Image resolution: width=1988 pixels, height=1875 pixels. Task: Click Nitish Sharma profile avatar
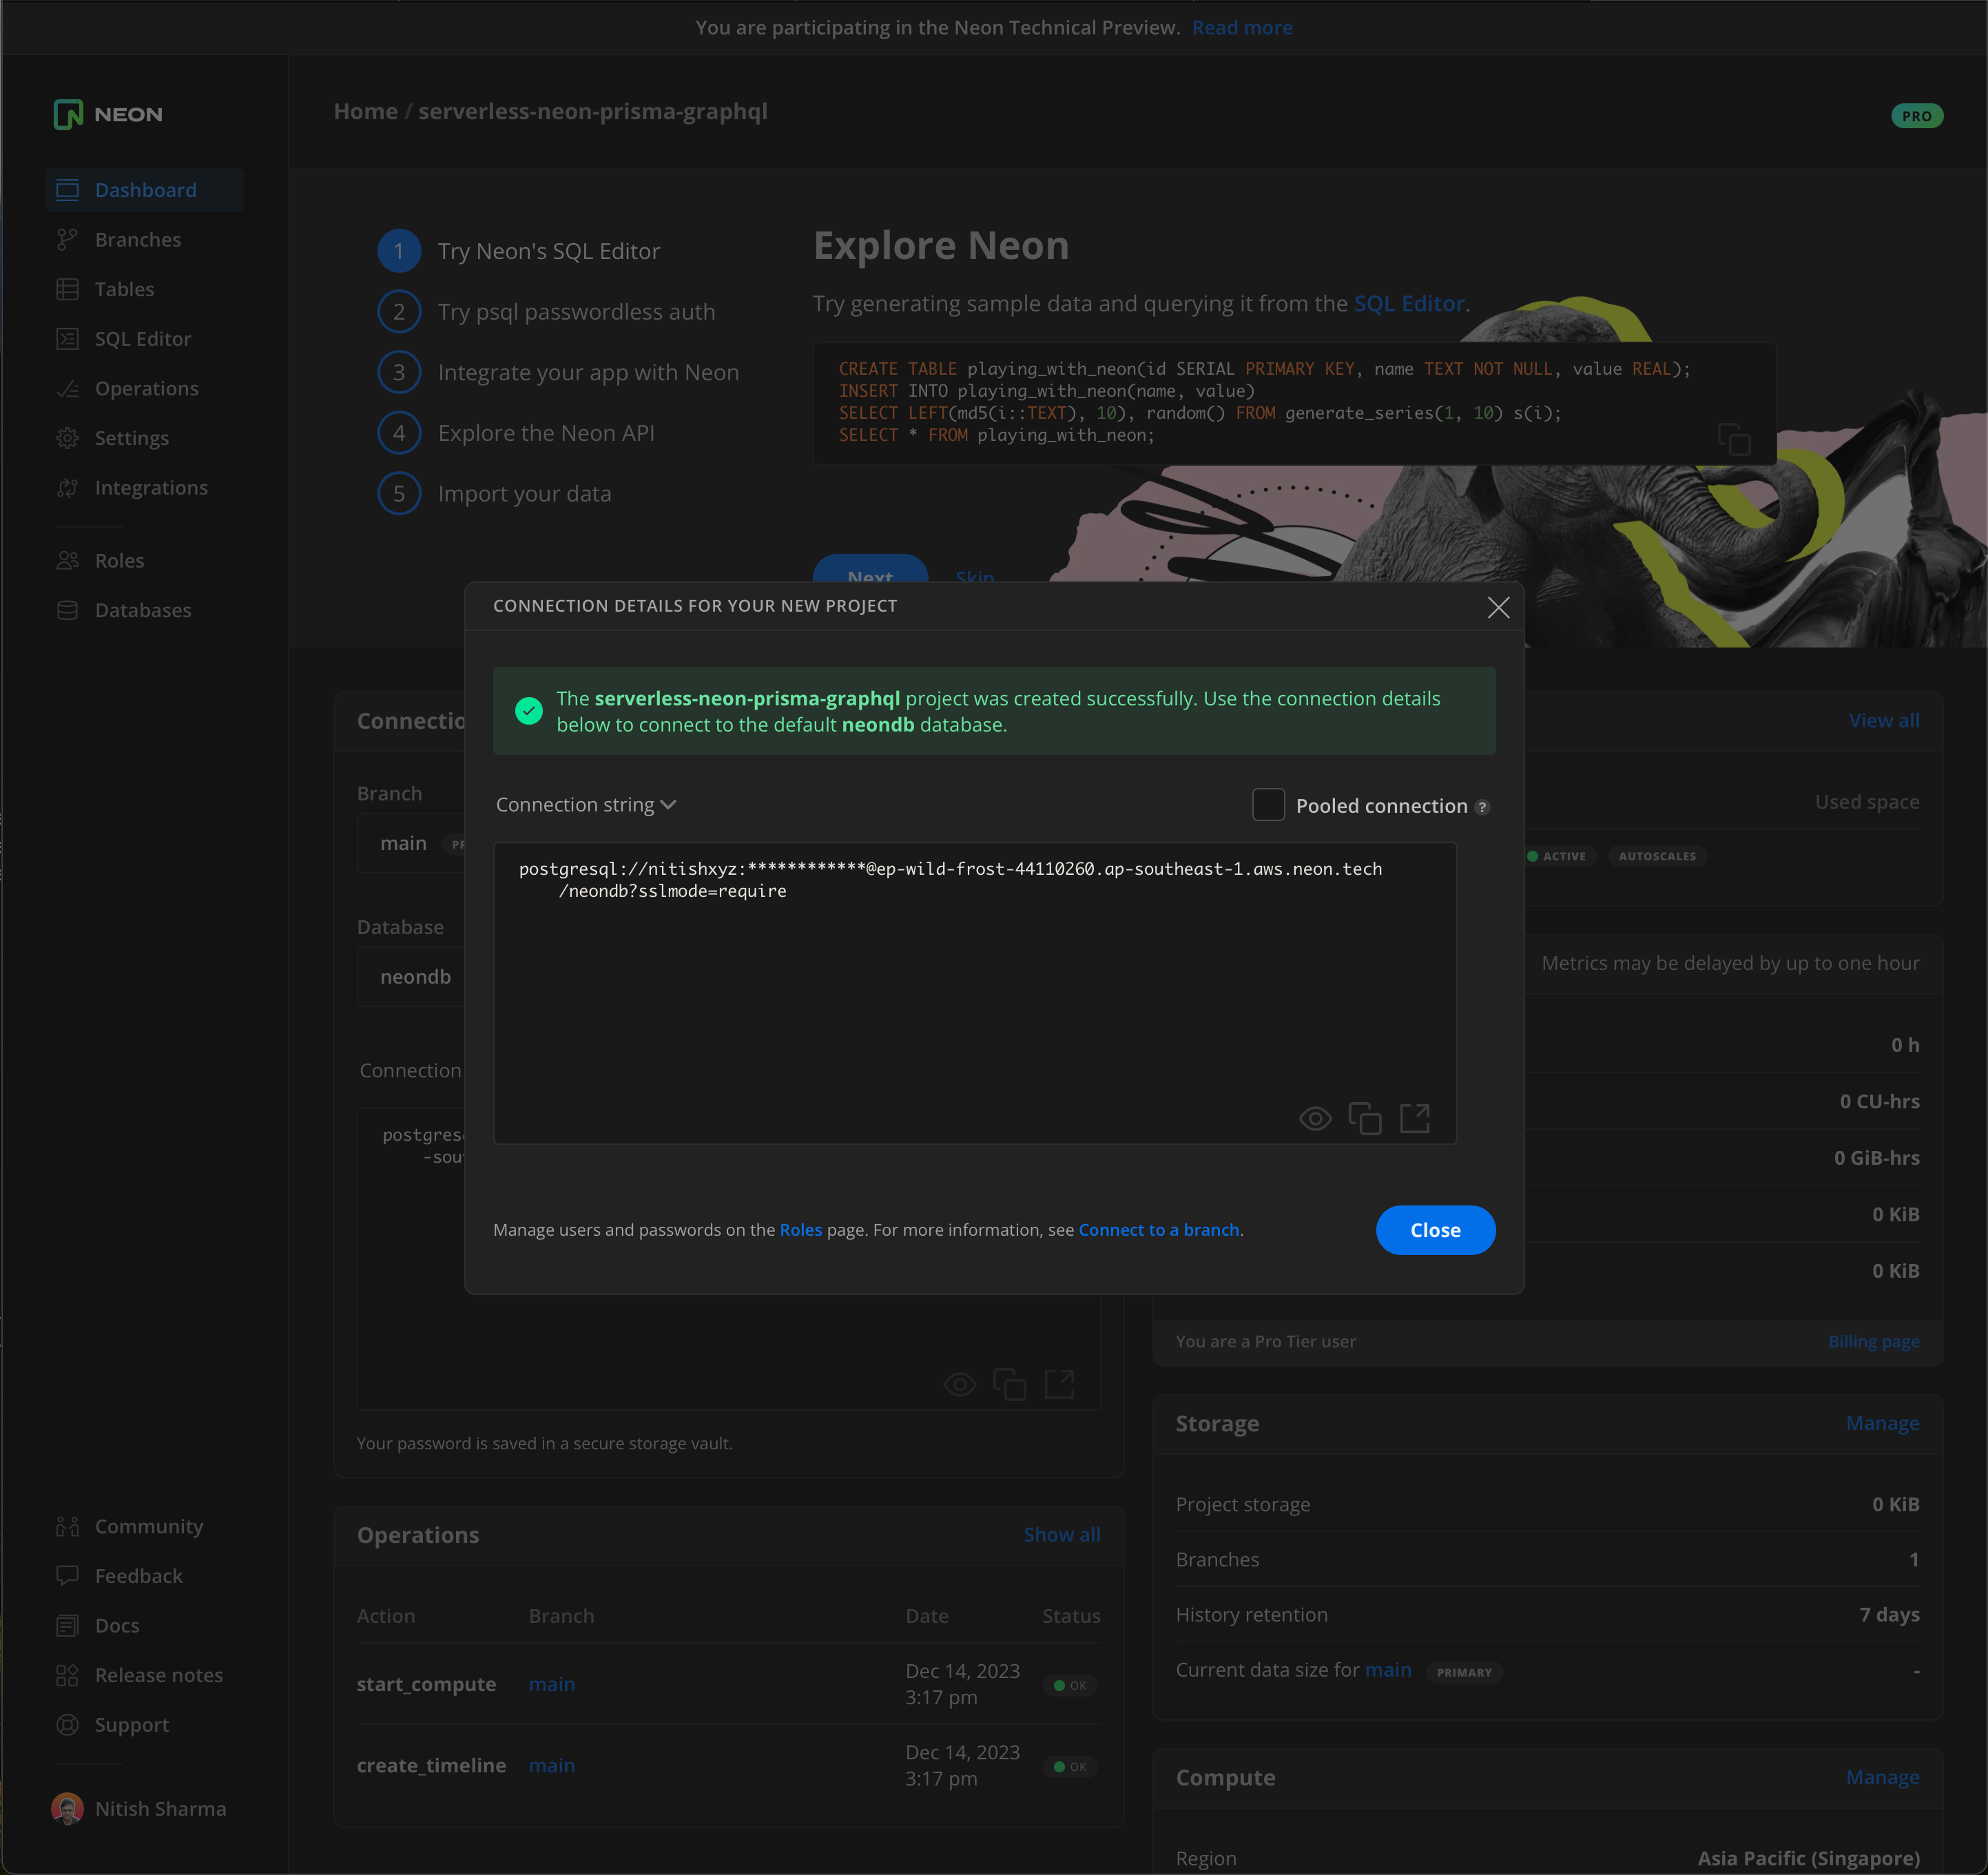(67, 1809)
